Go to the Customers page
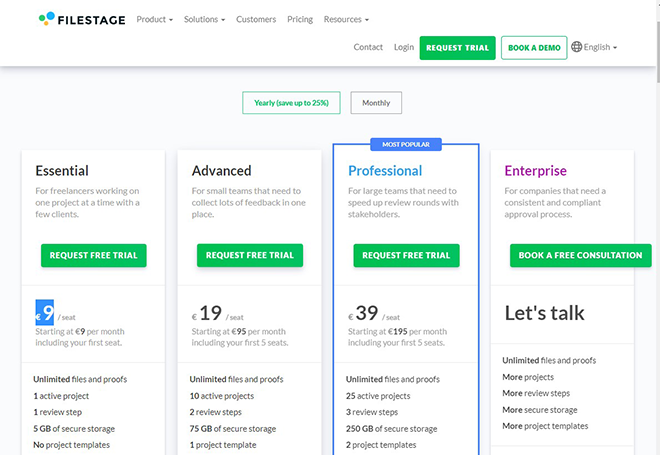Screen dimensions: 660x455 click(x=256, y=19)
